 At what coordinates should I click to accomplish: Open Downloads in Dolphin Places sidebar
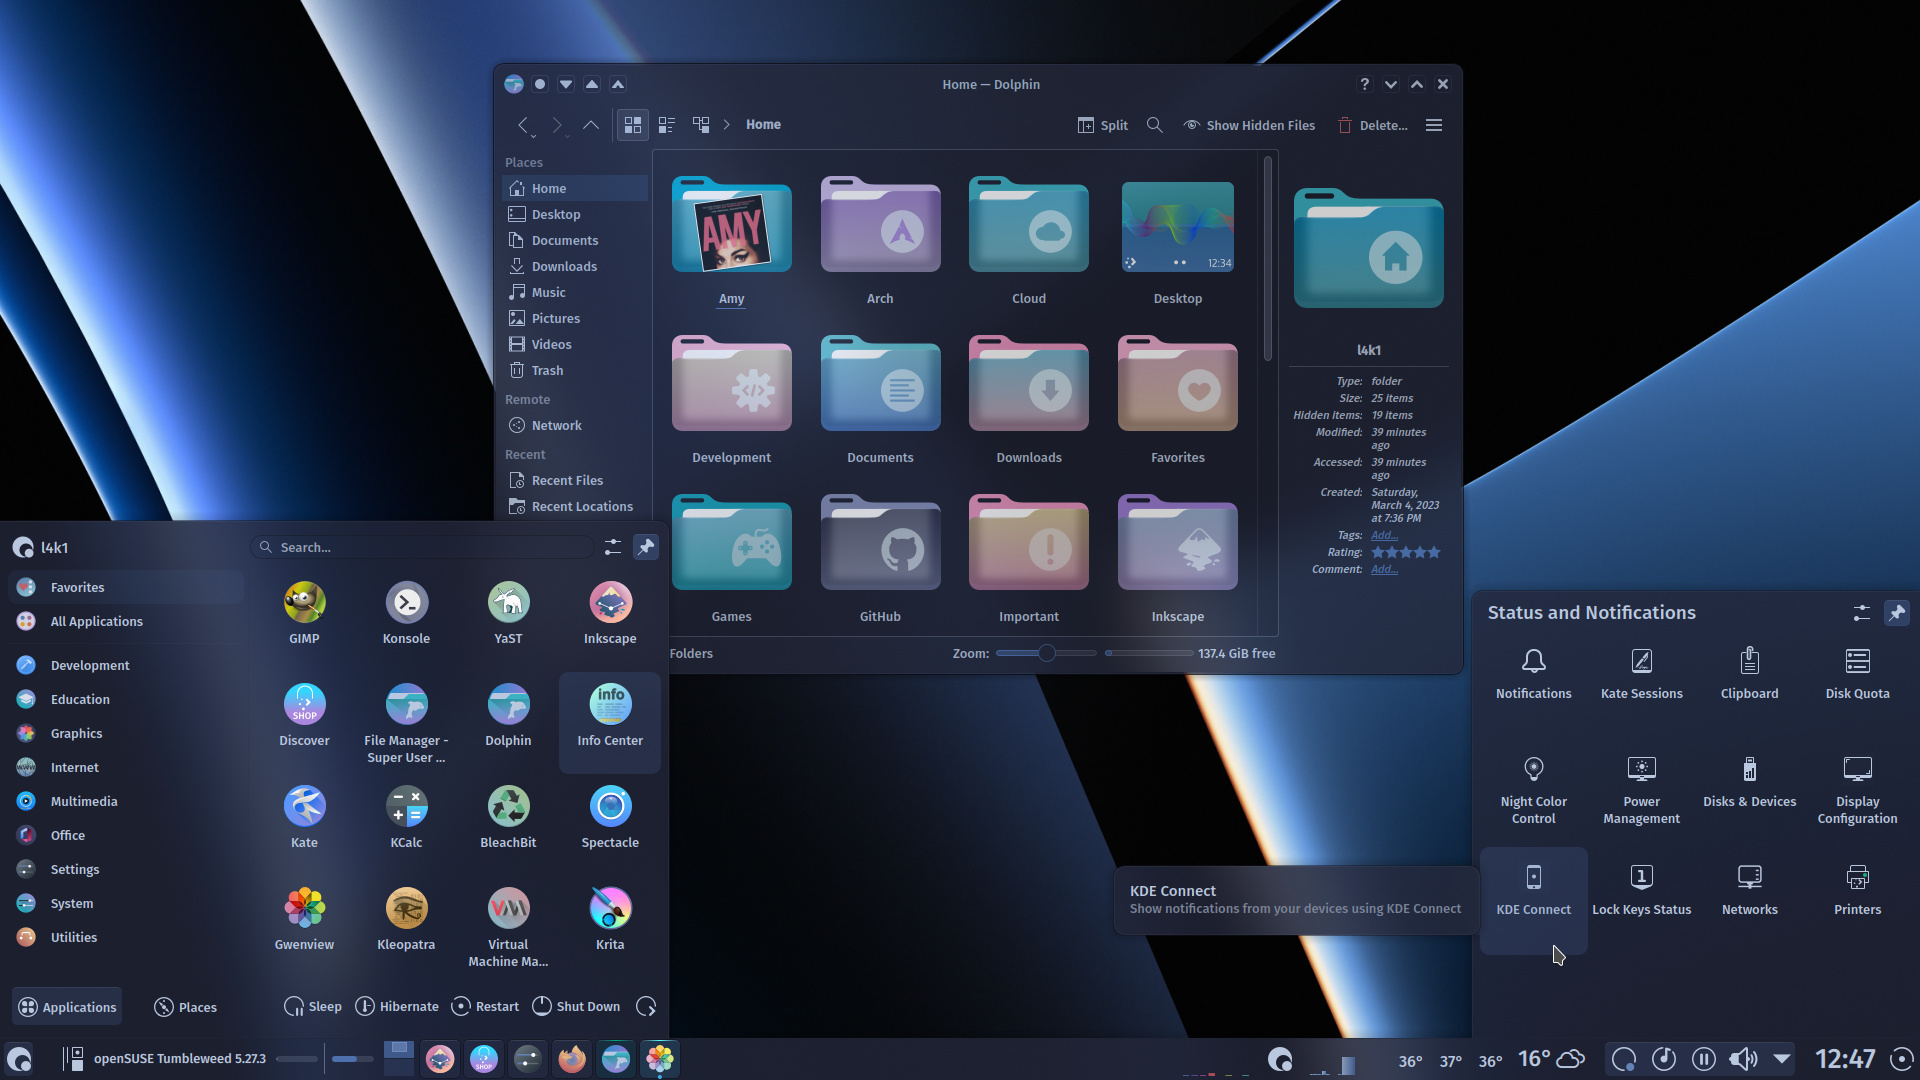pos(575,266)
